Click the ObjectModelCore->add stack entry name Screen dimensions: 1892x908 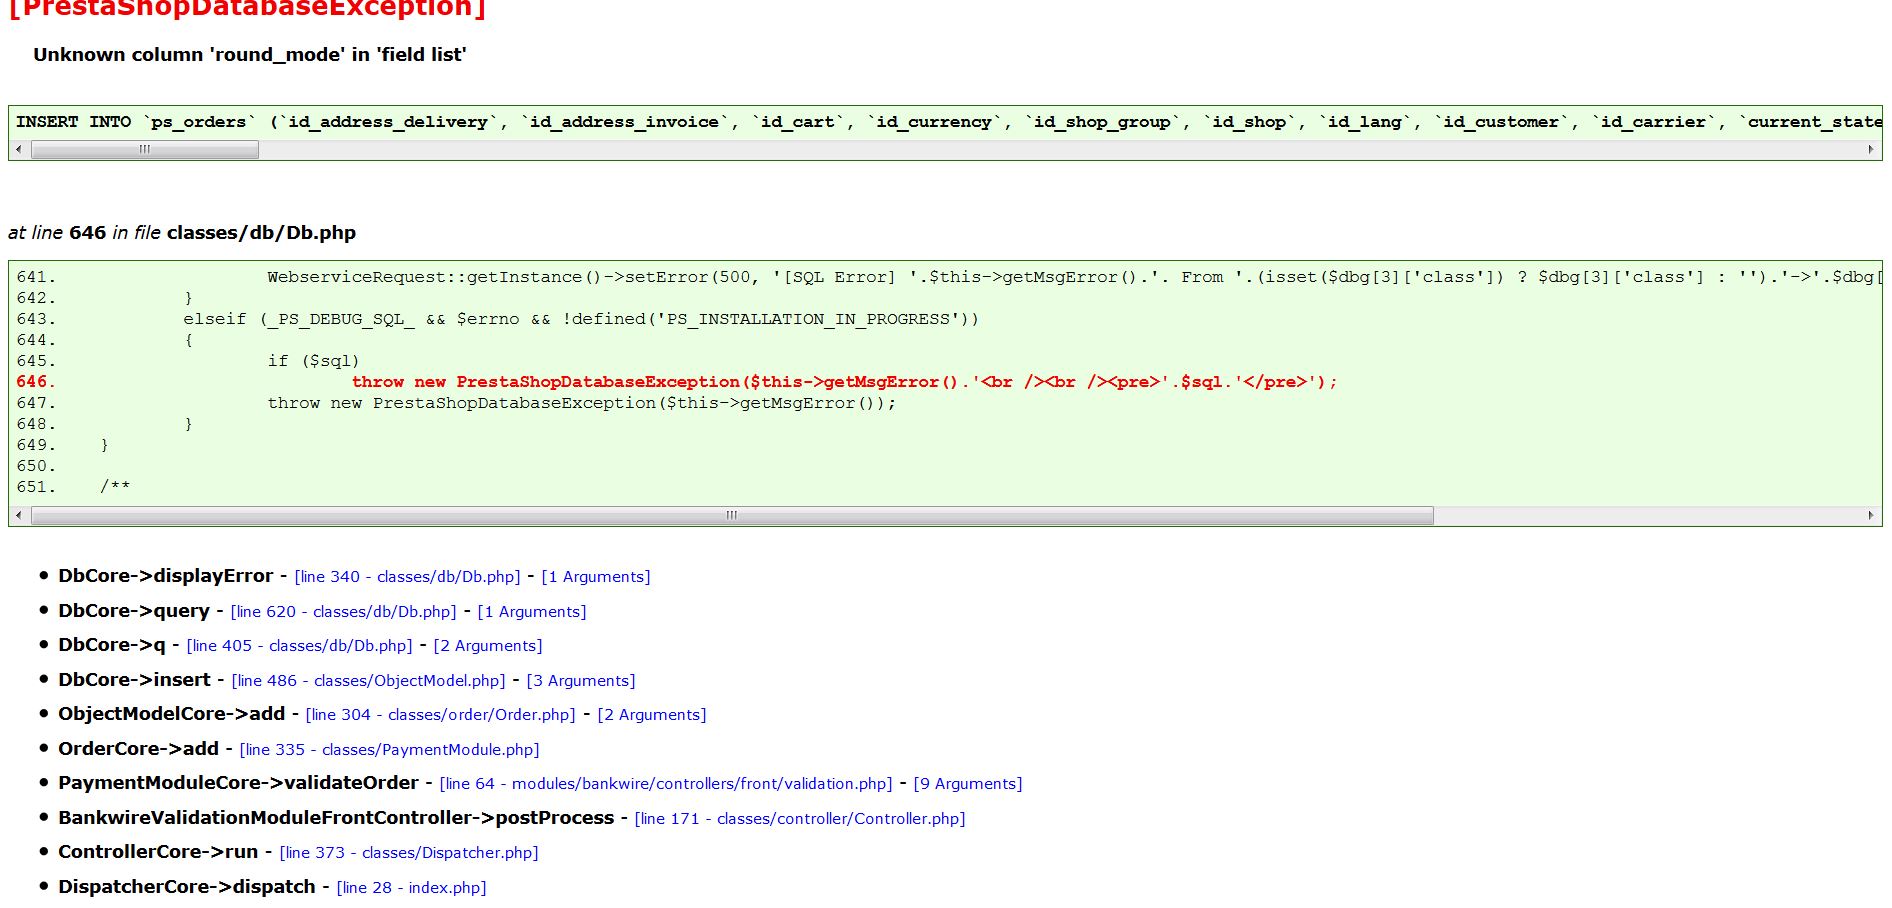[x=172, y=714]
